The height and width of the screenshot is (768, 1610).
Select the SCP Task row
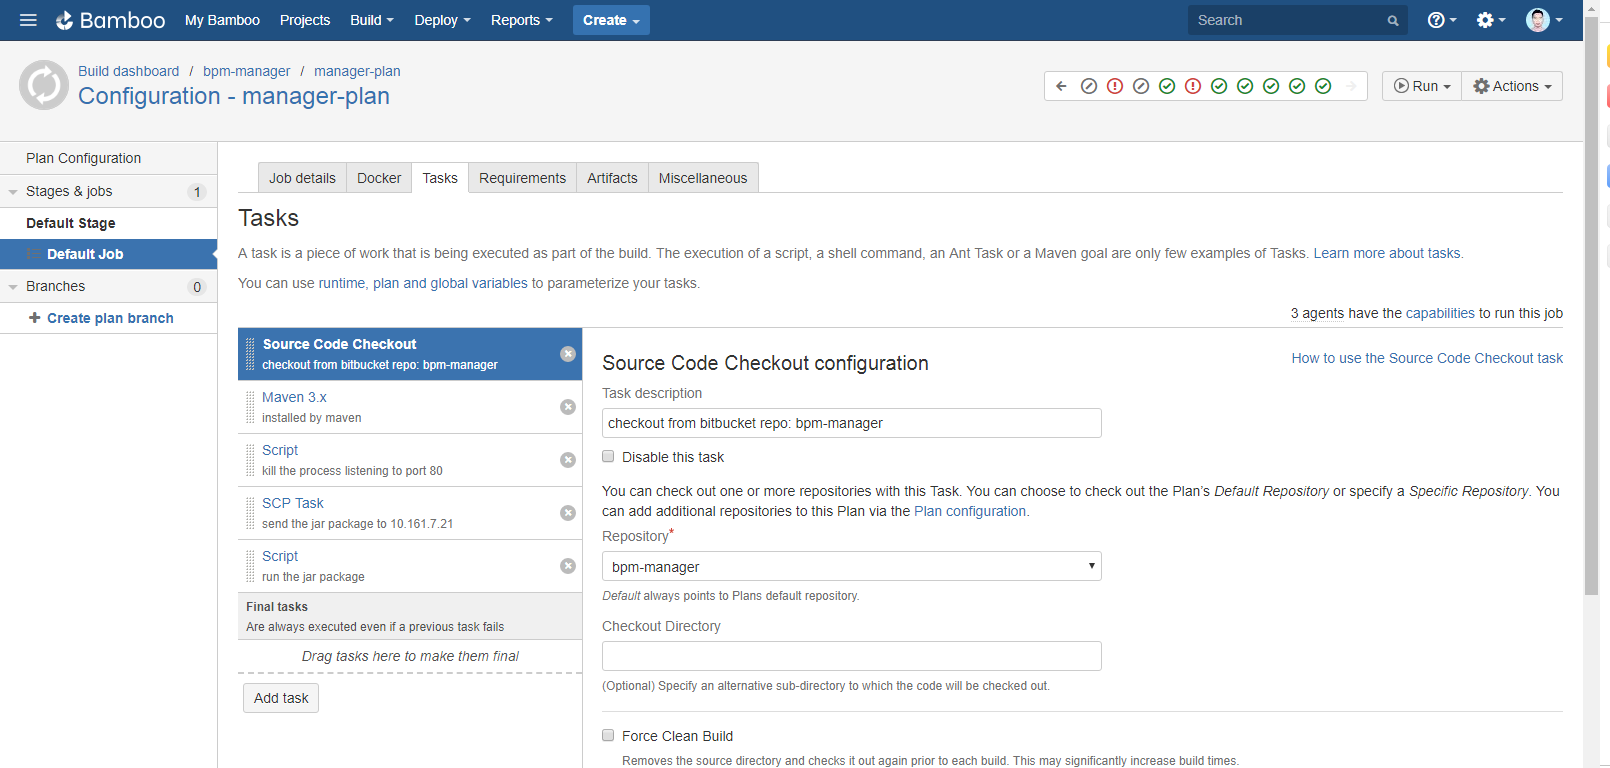pos(410,513)
